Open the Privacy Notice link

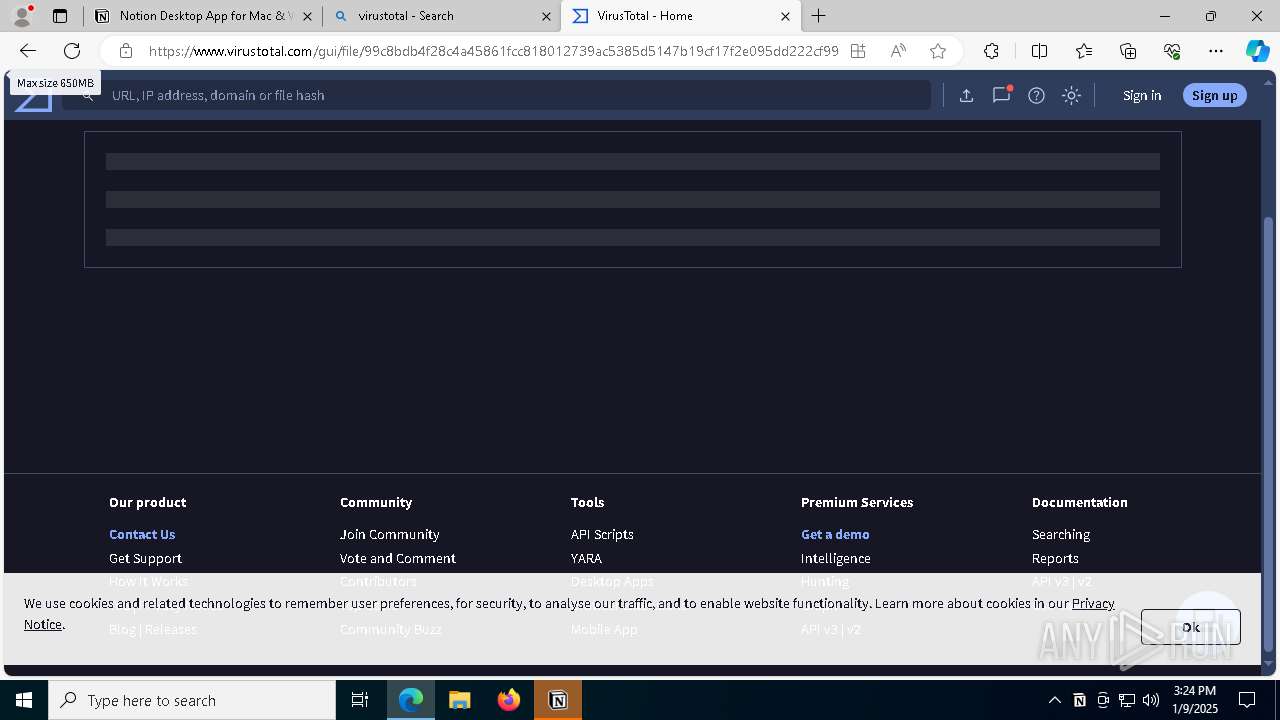point(1093,603)
